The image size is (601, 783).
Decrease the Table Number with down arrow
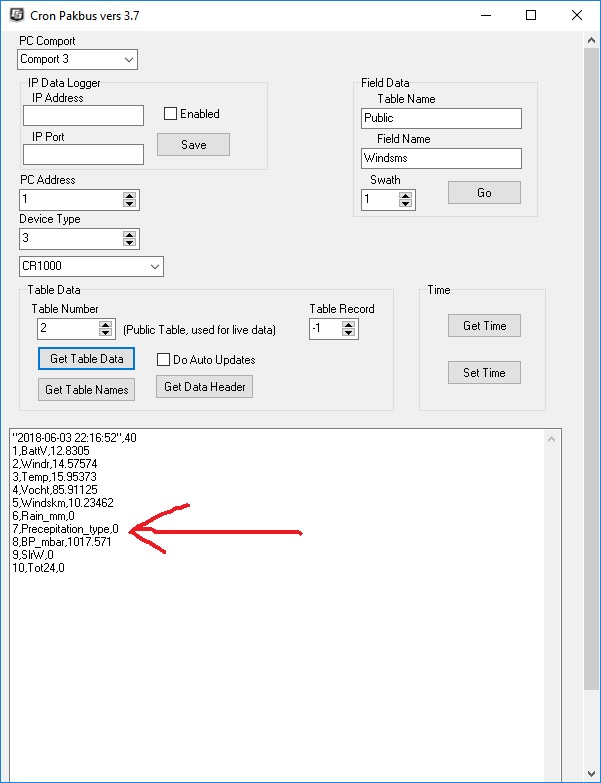point(105,333)
